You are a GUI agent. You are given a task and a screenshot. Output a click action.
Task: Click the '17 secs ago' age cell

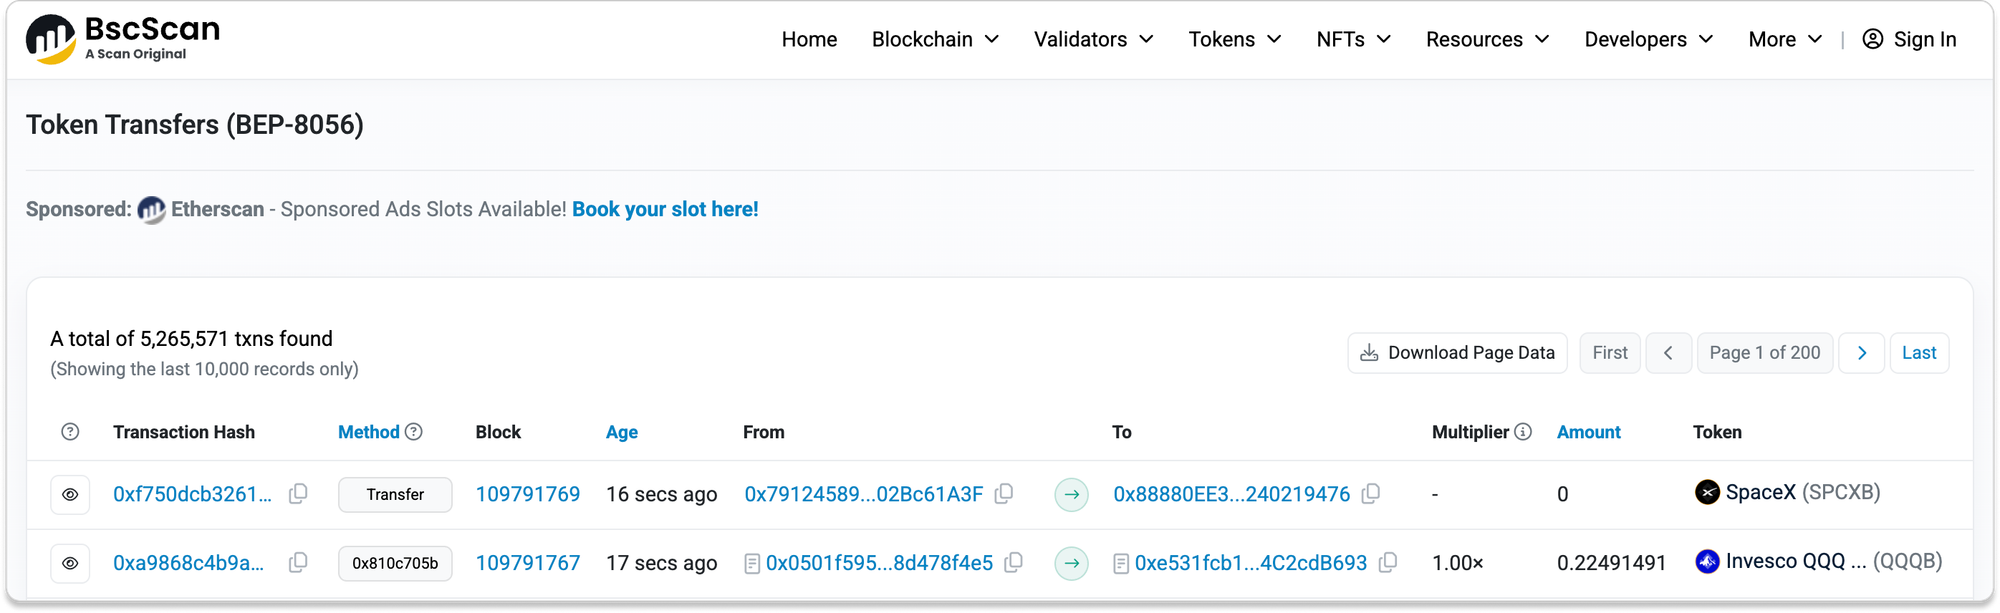click(661, 563)
